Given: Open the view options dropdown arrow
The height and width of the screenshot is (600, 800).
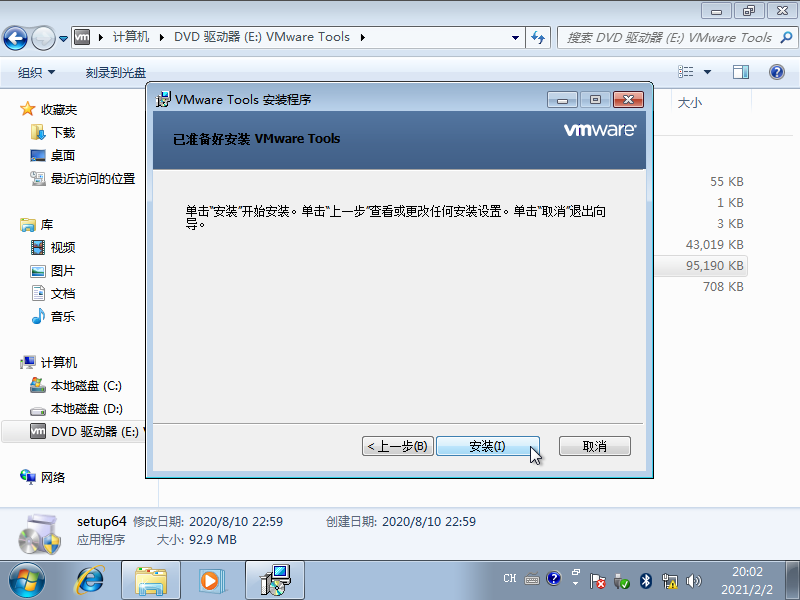Looking at the screenshot, I should click(707, 72).
